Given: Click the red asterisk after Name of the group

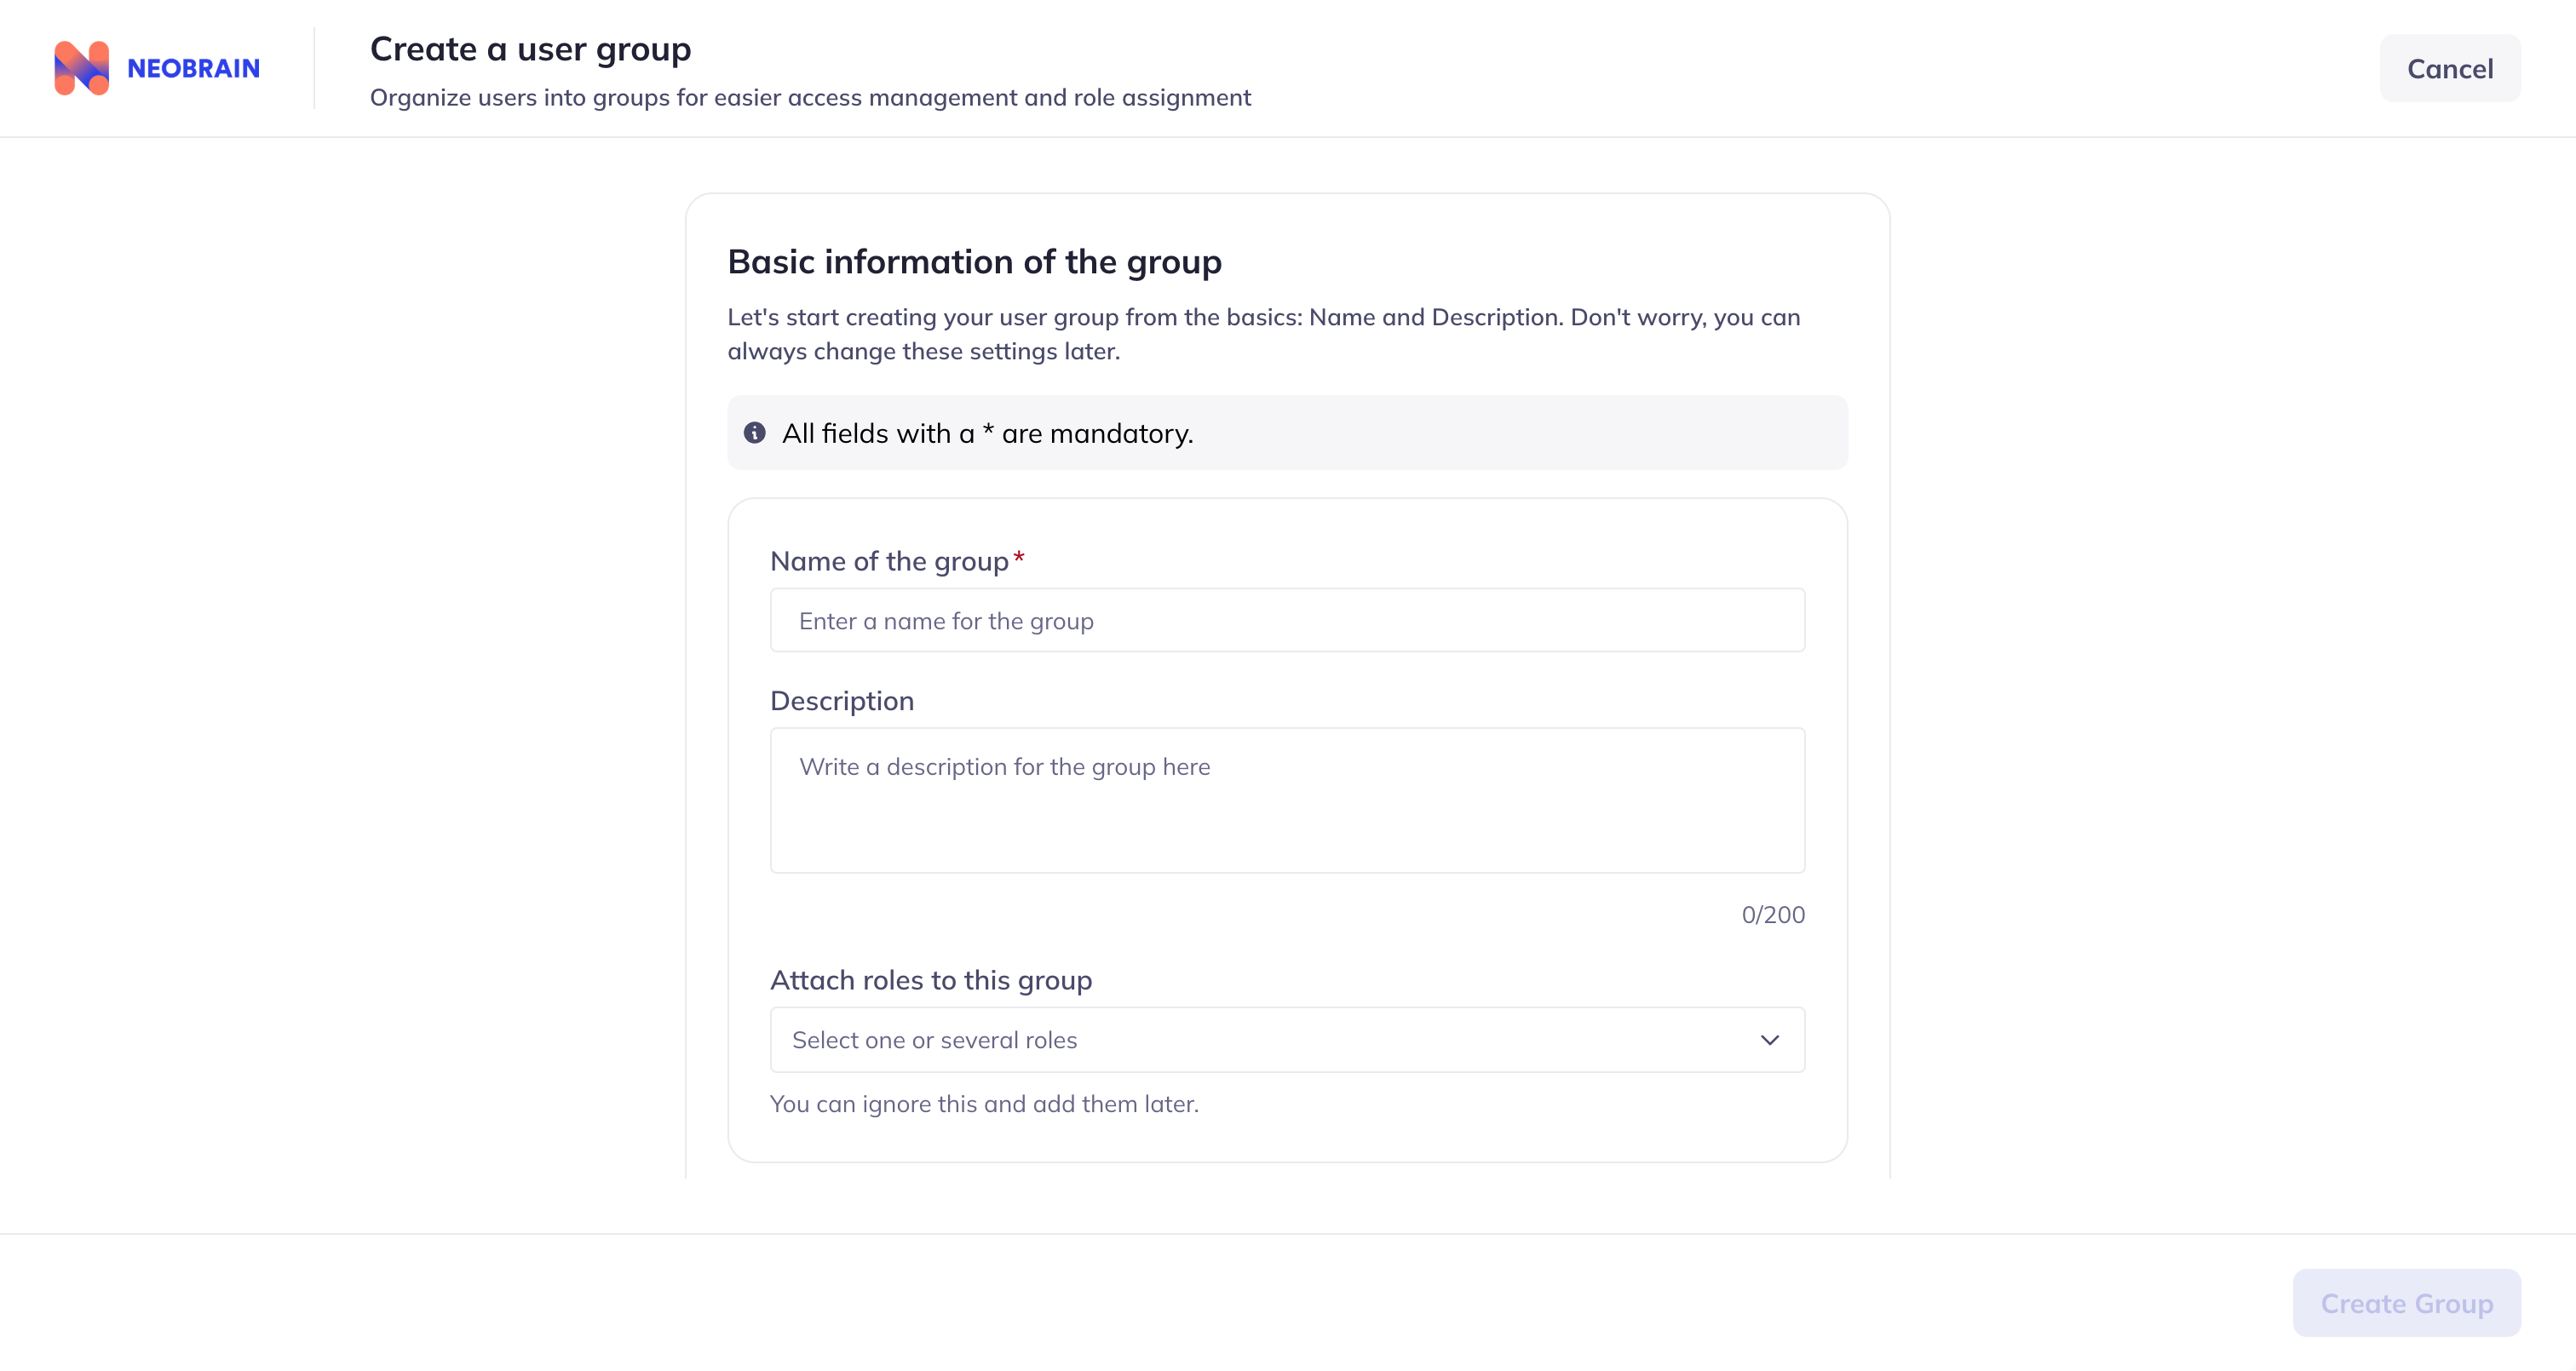Looking at the screenshot, I should (x=1019, y=558).
